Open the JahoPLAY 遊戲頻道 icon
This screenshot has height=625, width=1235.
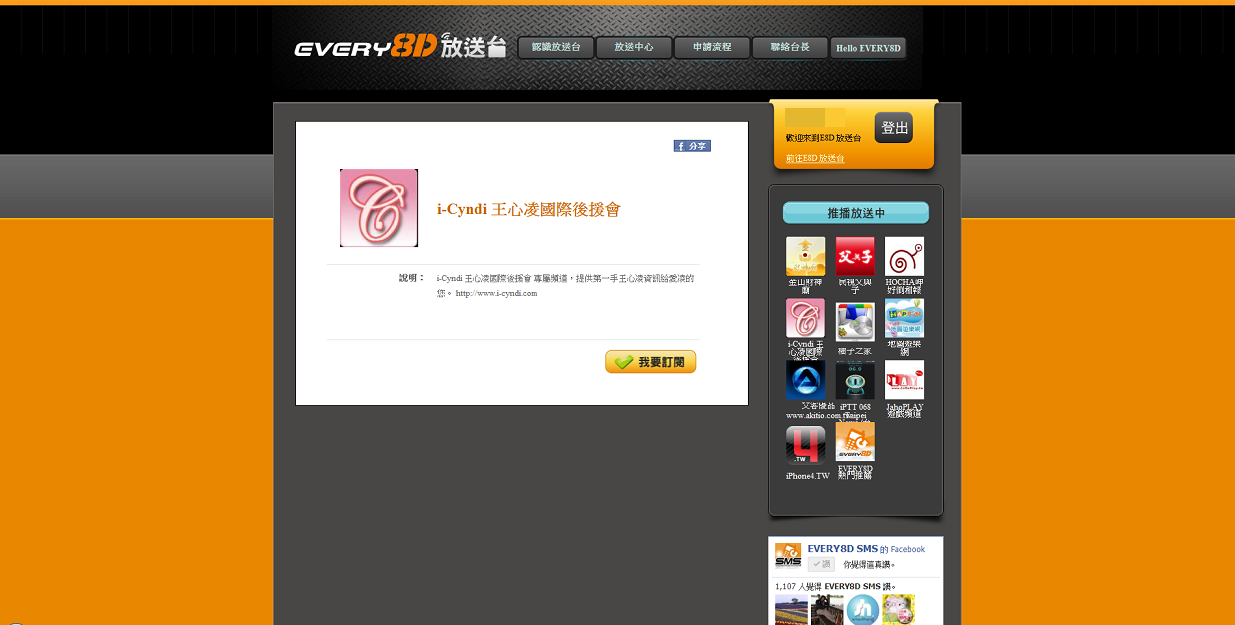coord(904,380)
